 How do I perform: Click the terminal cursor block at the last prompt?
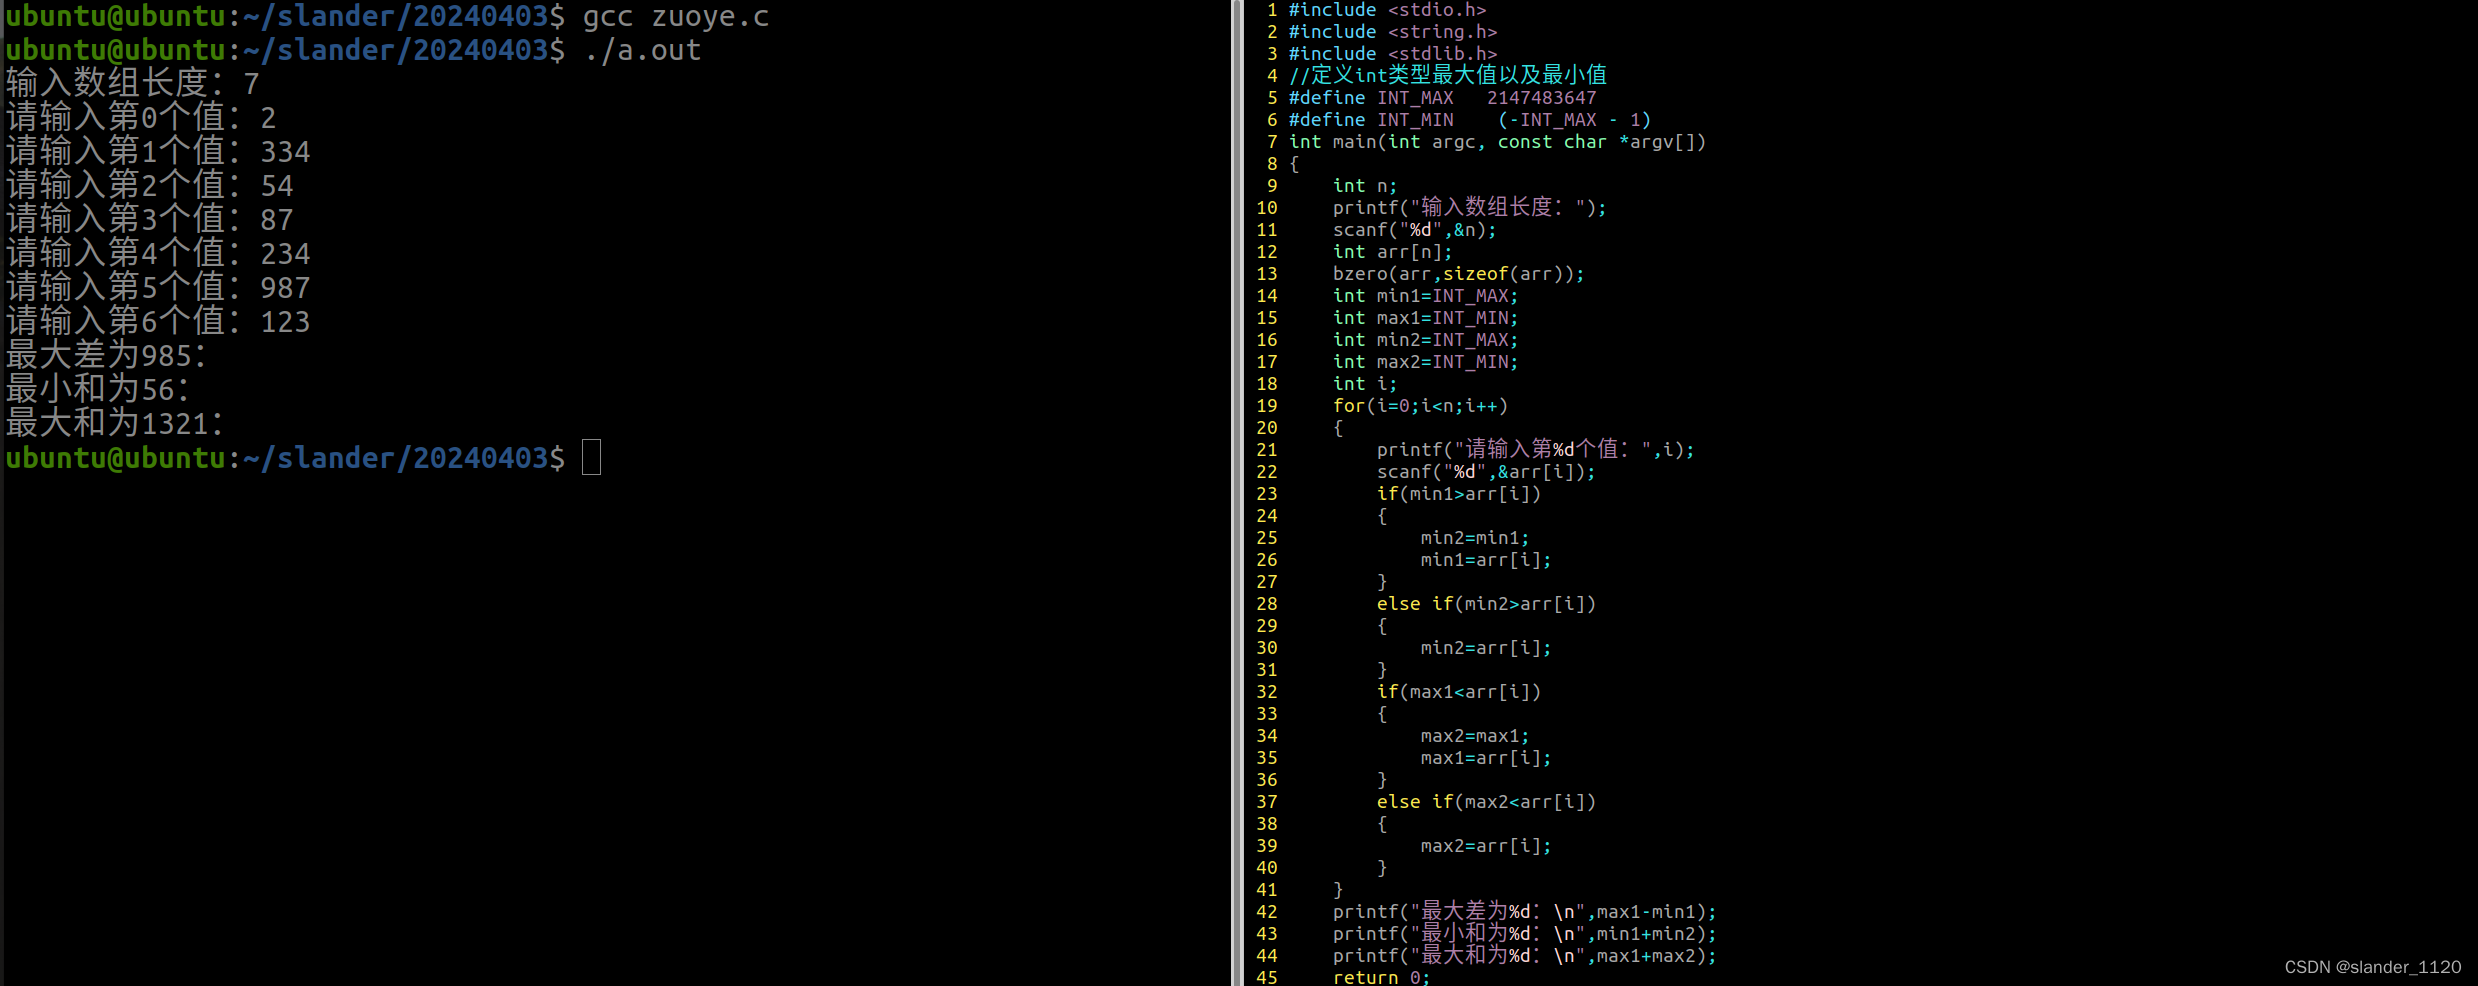point(591,458)
